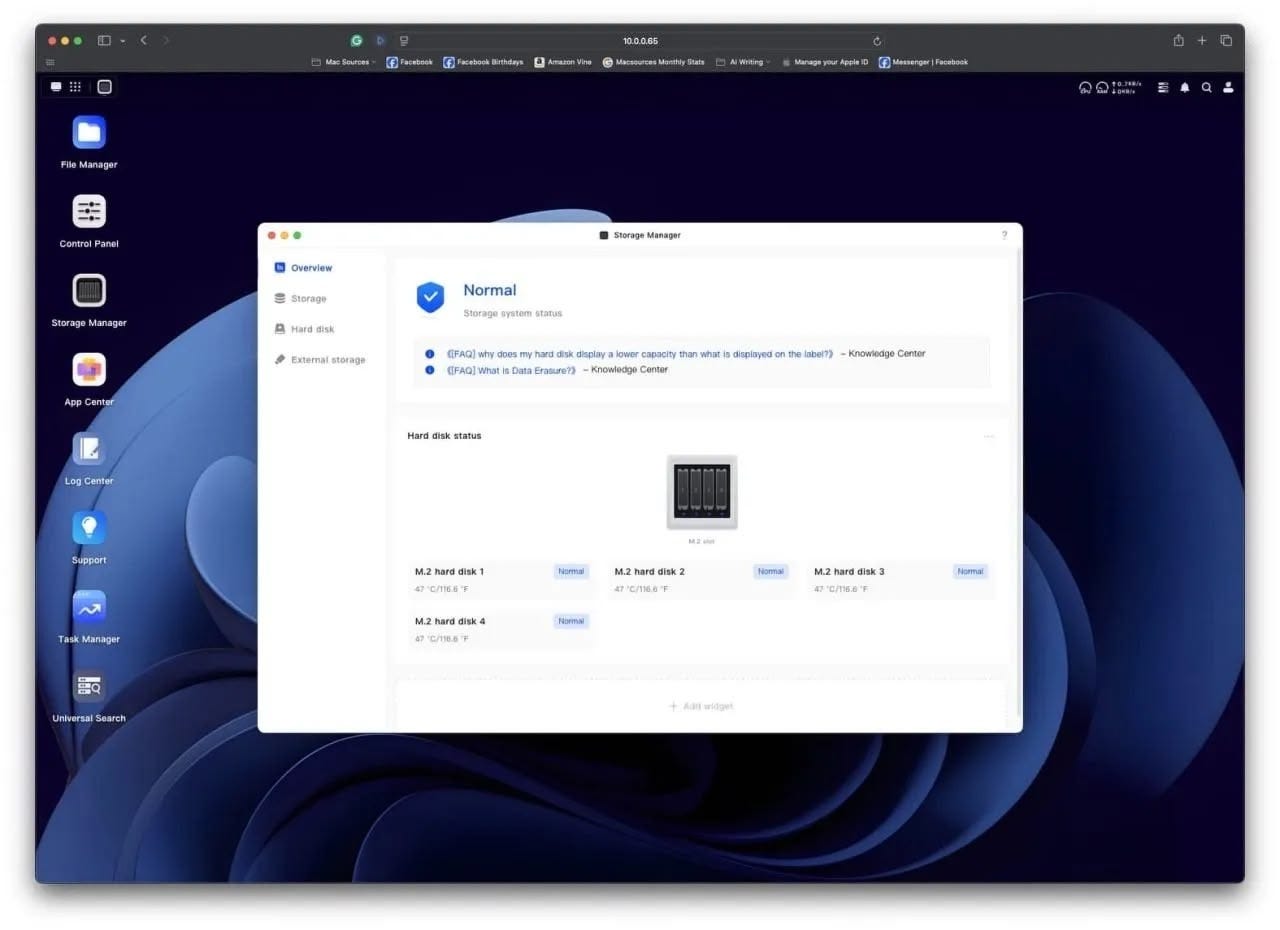The width and height of the screenshot is (1280, 930).
Task: Open Manage your Apple ID bookmark
Action: click(x=825, y=62)
